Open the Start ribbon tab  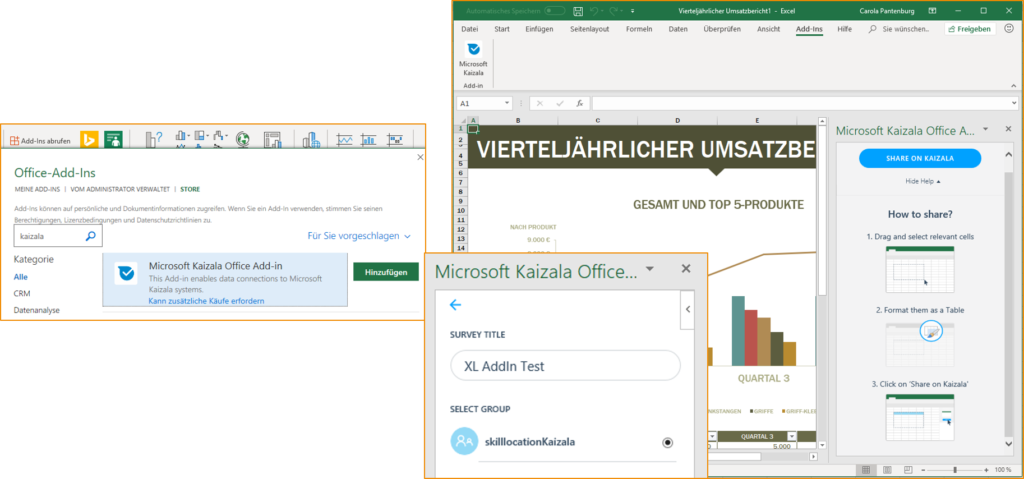502,29
